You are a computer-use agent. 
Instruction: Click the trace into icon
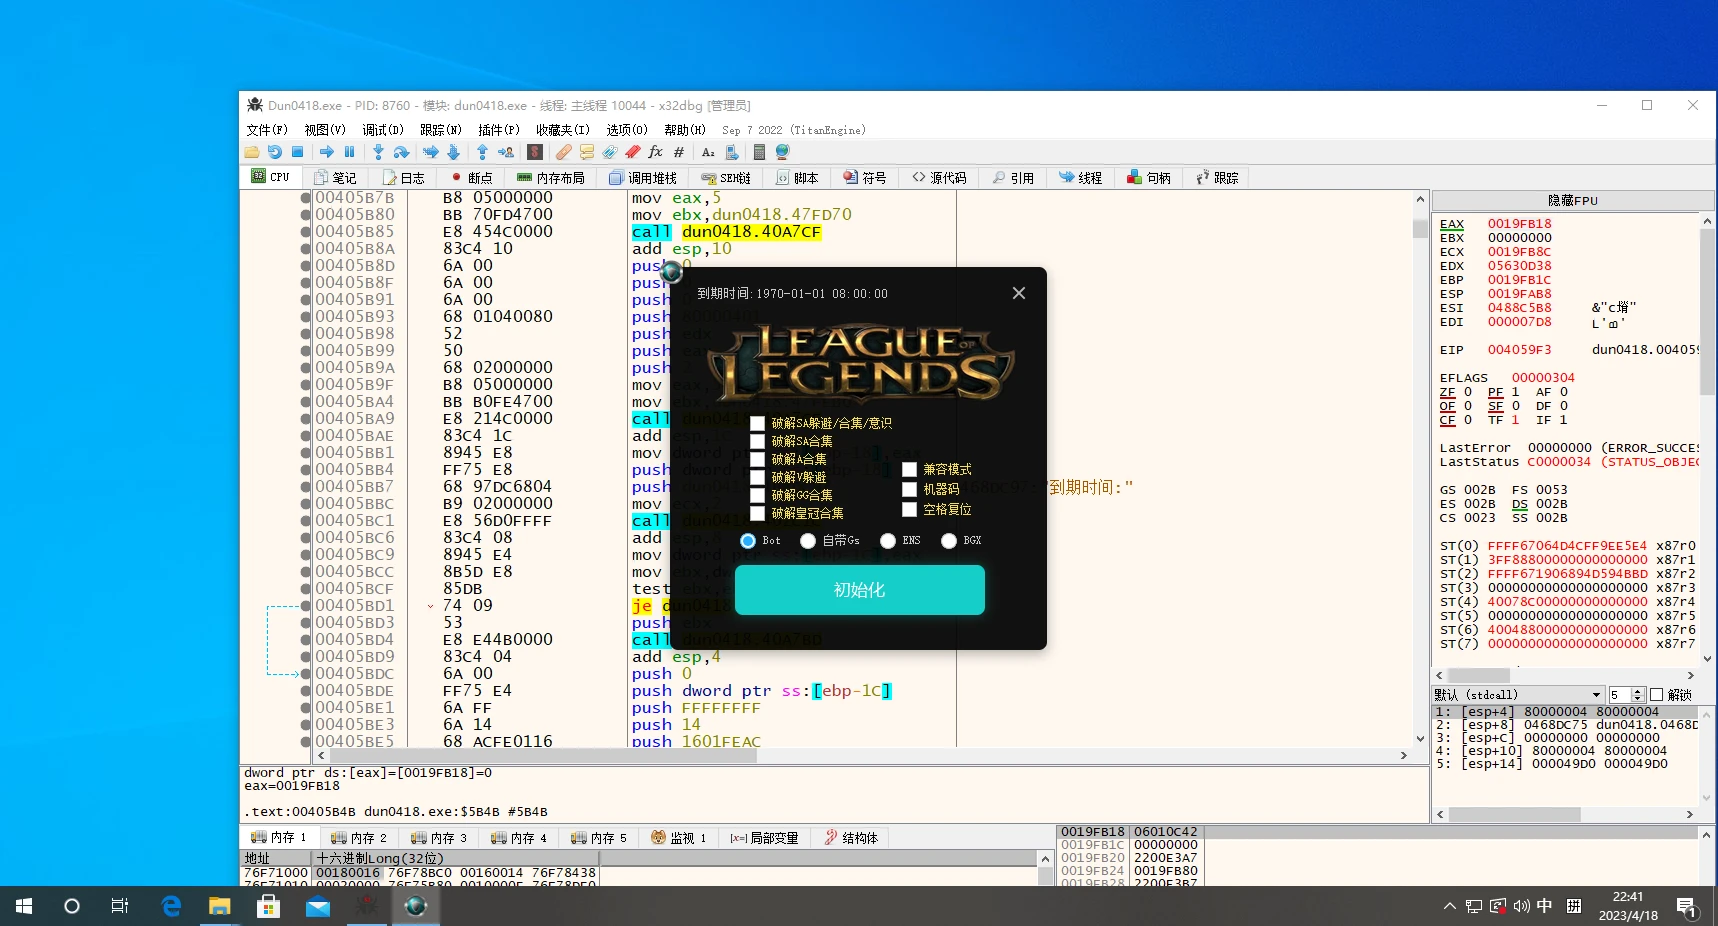(430, 152)
